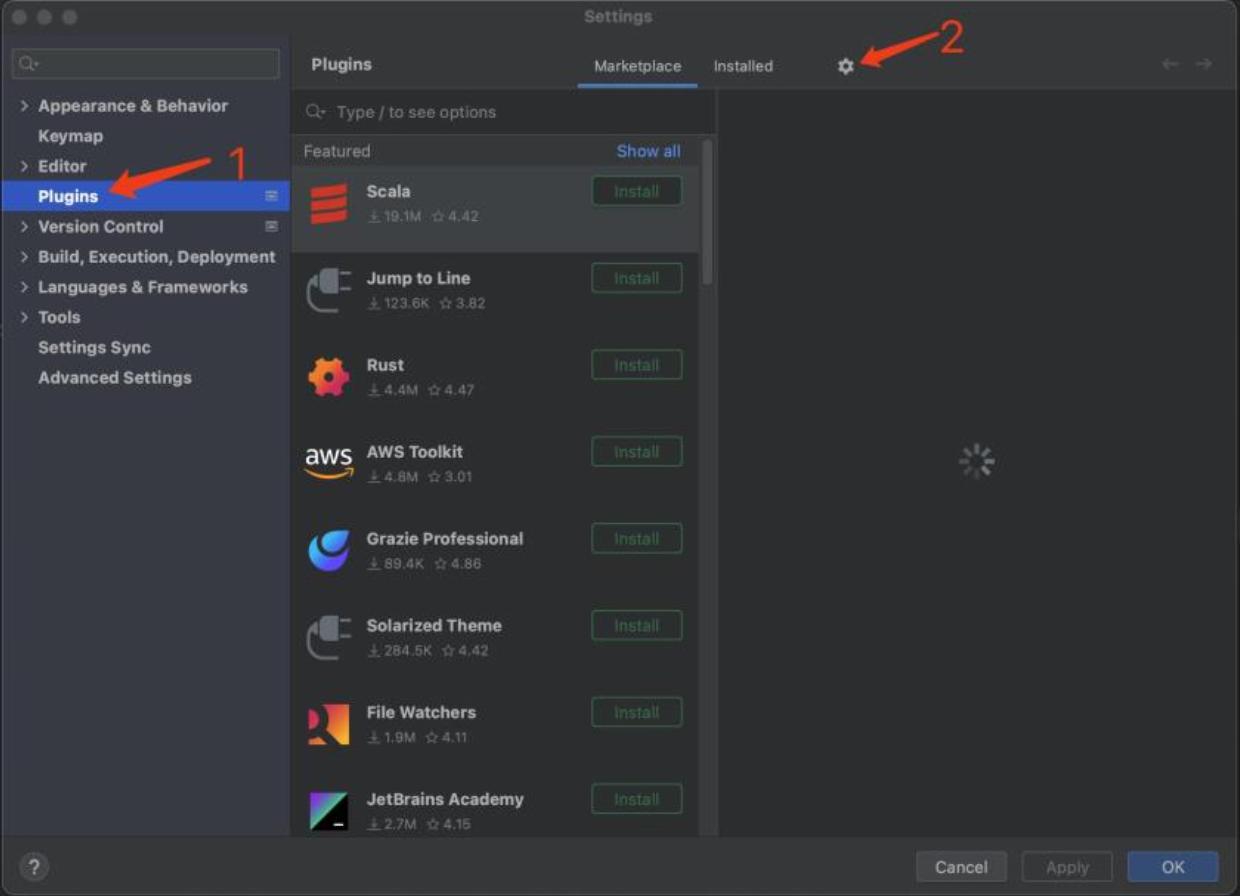Open the plugins gear settings menu

pos(846,66)
